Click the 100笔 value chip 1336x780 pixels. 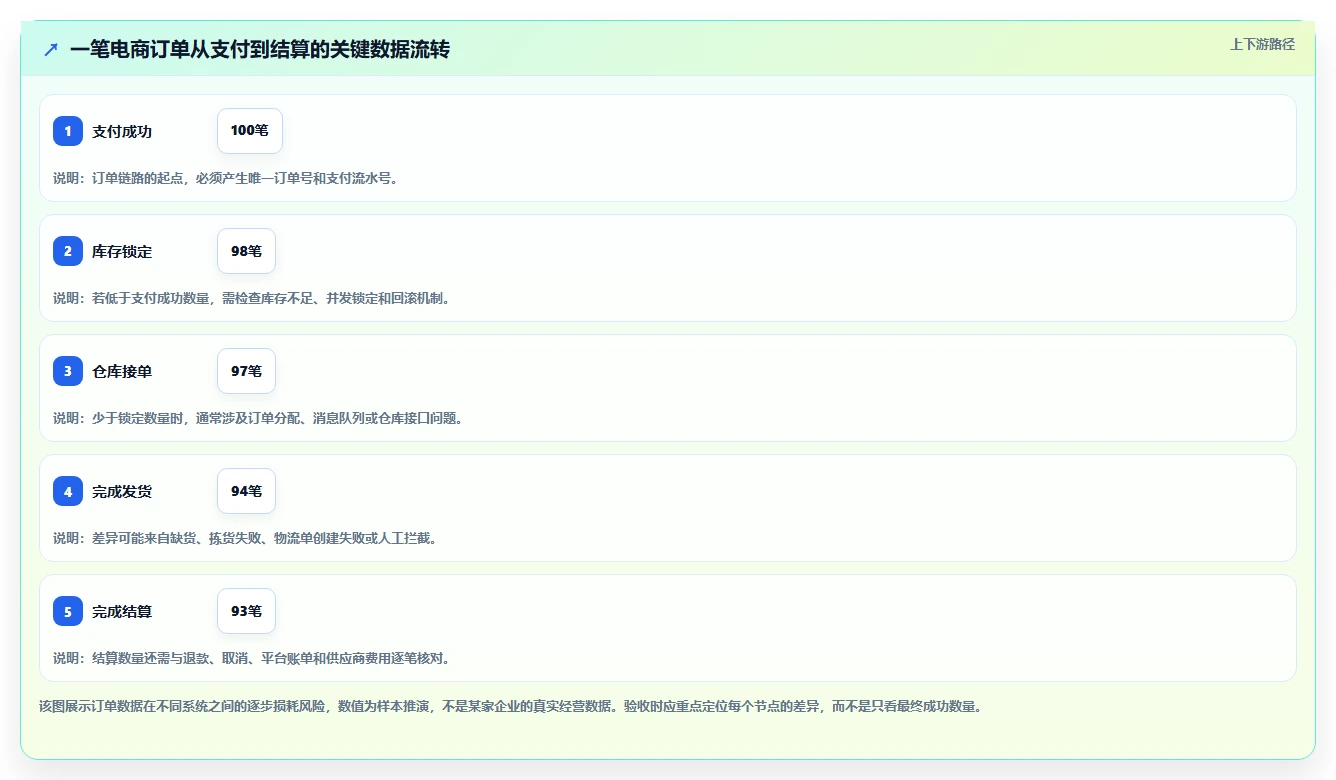click(x=250, y=131)
